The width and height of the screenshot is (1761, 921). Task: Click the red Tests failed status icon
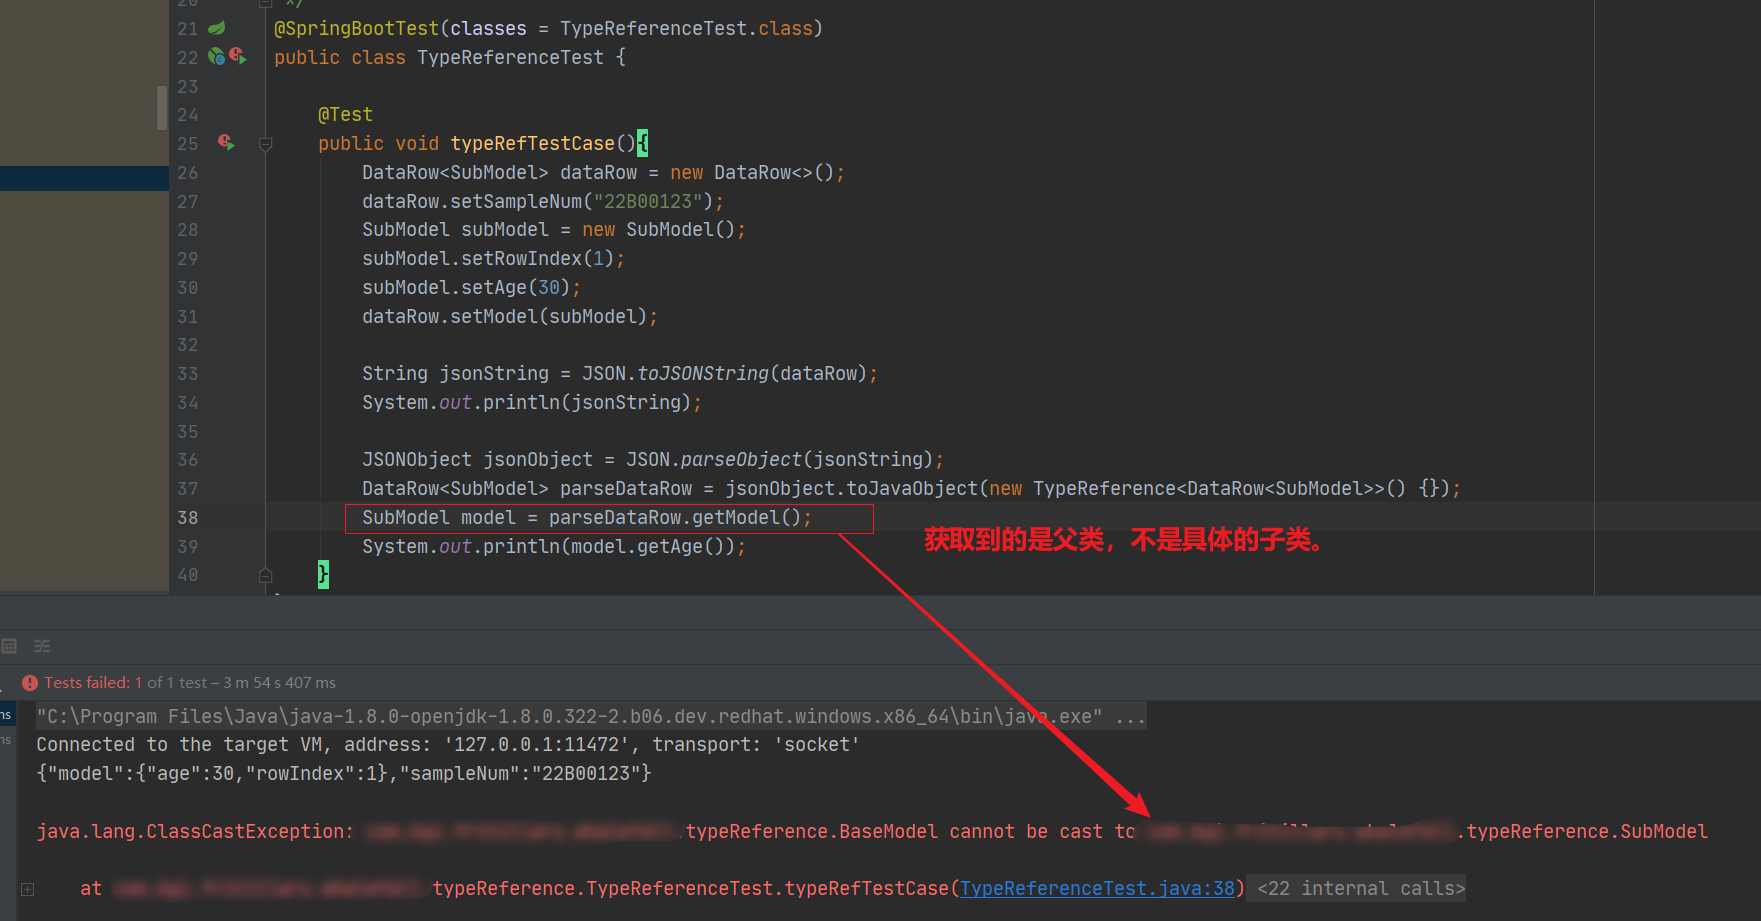(x=30, y=683)
